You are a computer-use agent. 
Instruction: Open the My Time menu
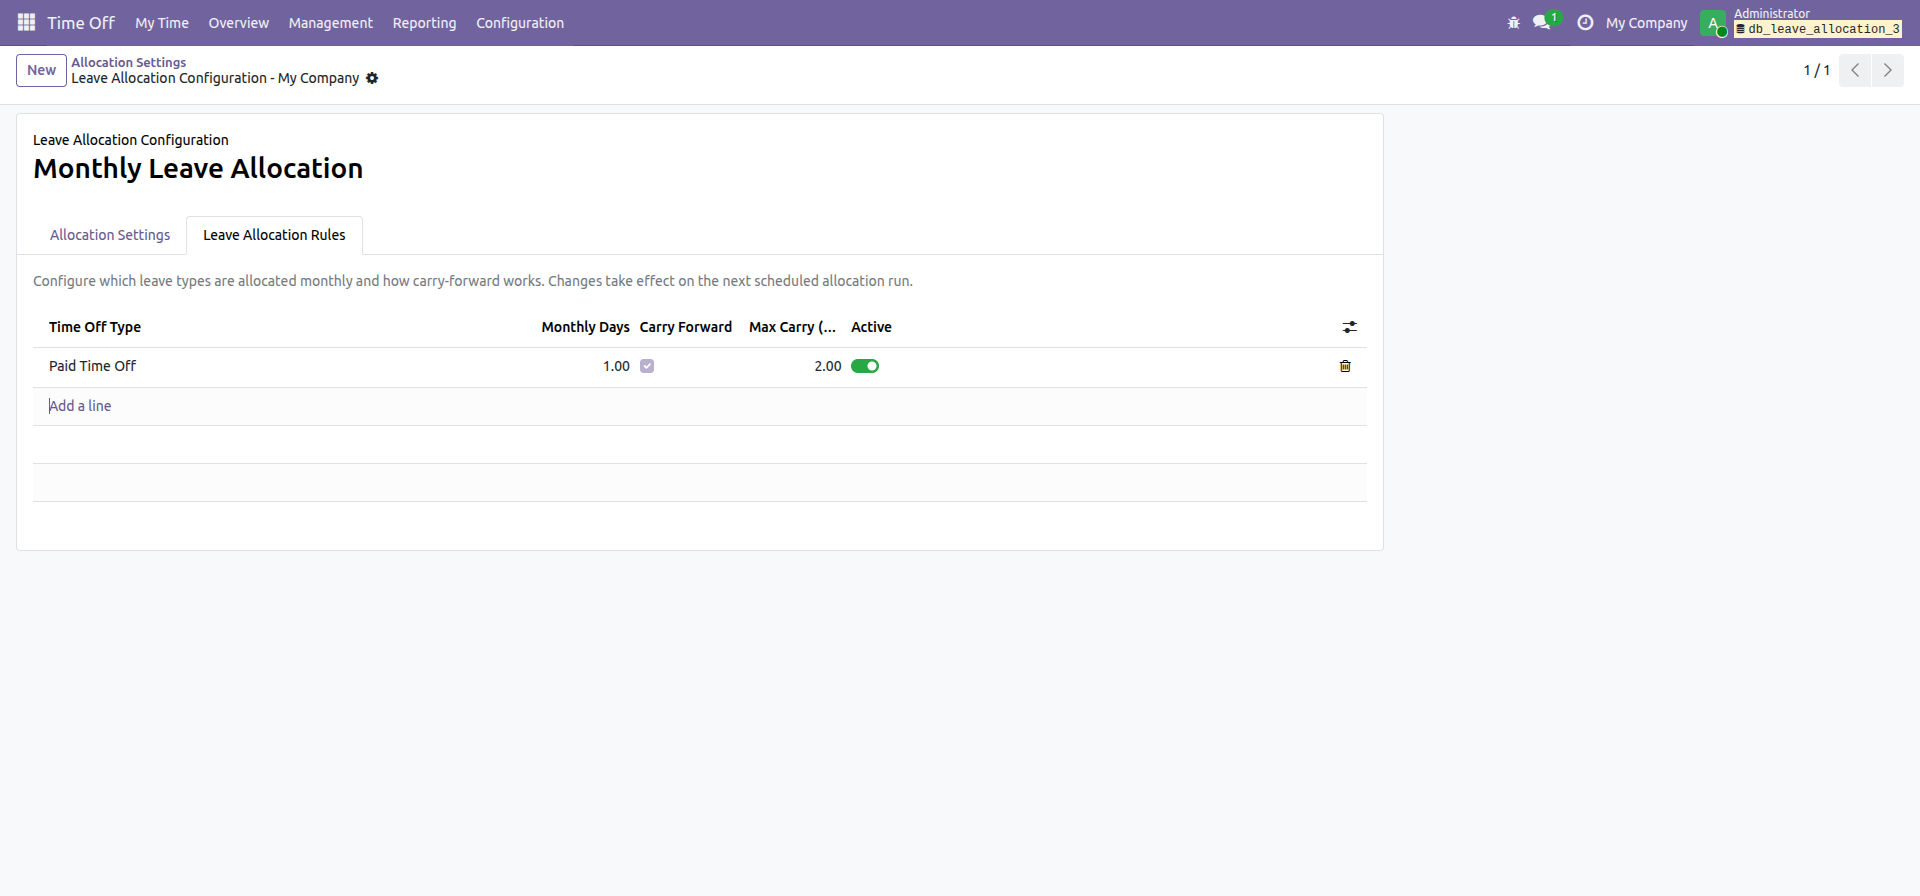click(162, 22)
